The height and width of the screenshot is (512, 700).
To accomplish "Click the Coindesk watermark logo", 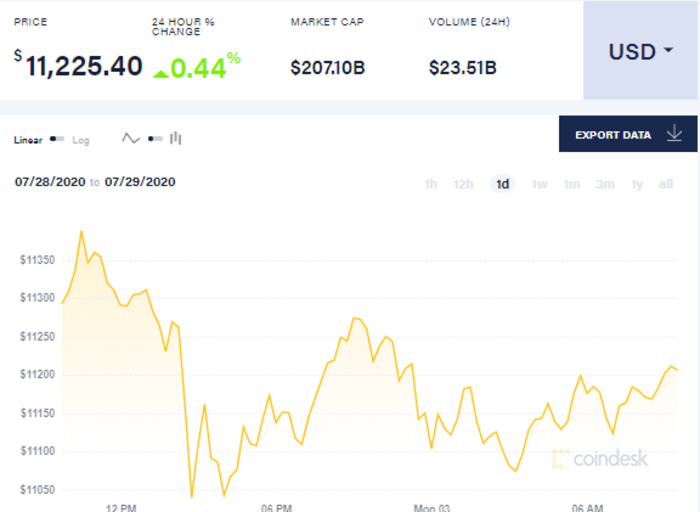I will coord(599,459).
